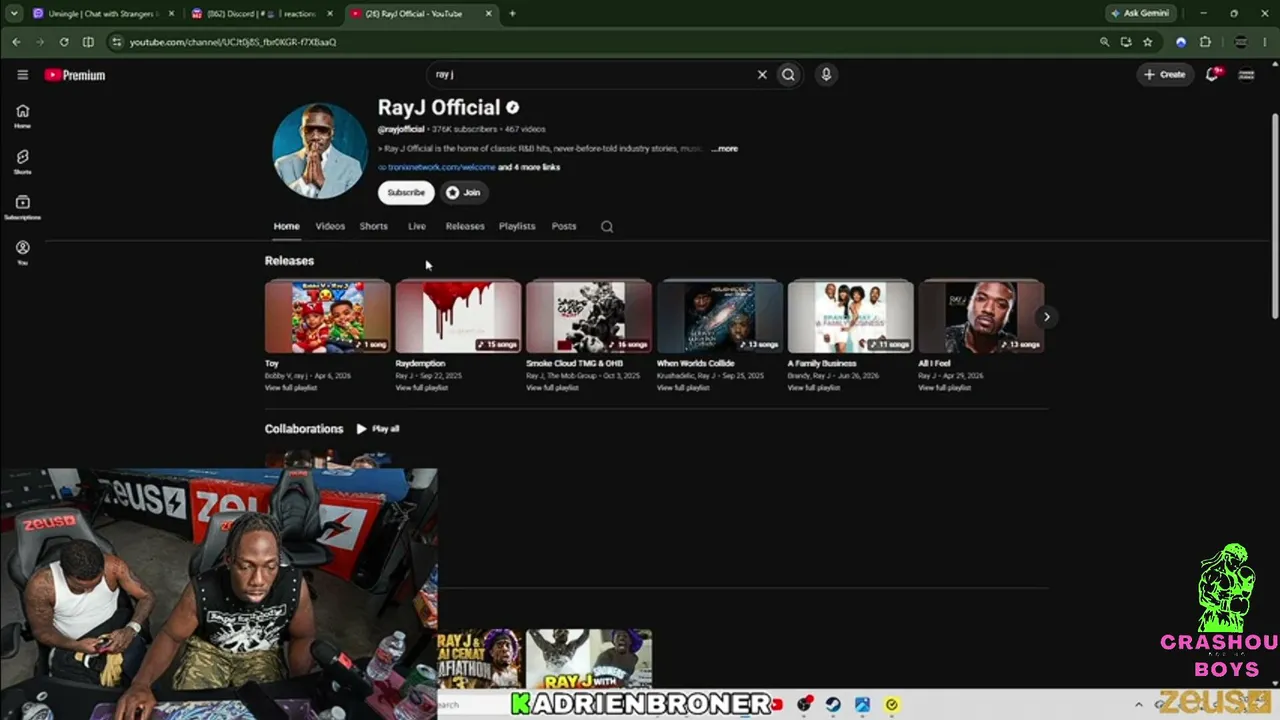The height and width of the screenshot is (720, 1280).
Task: View full playlist for Raydemption
Action: pyautogui.click(x=422, y=388)
